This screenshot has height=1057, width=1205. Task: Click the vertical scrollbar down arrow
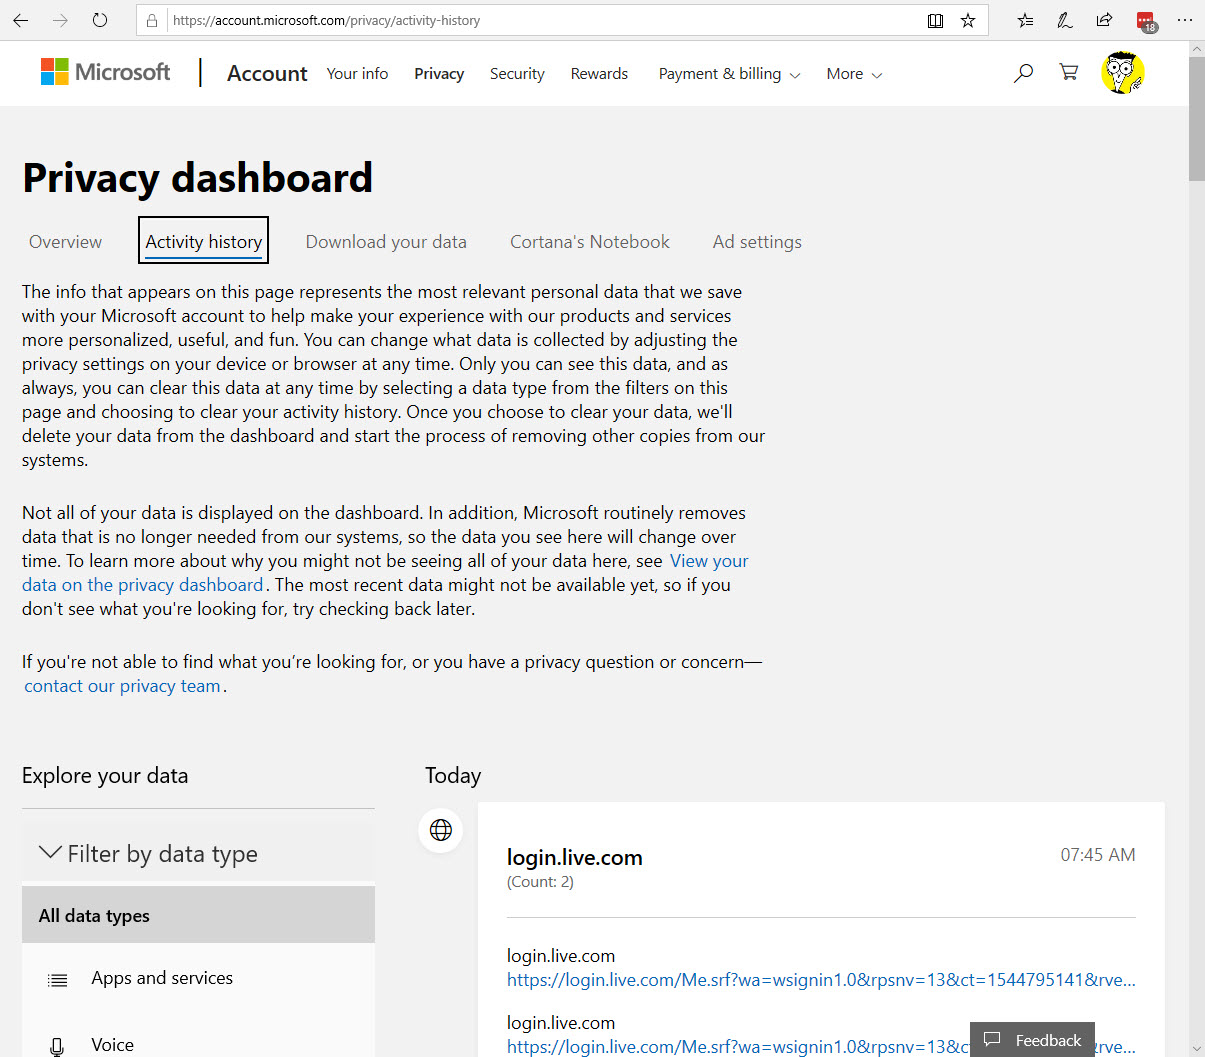click(1196, 1048)
